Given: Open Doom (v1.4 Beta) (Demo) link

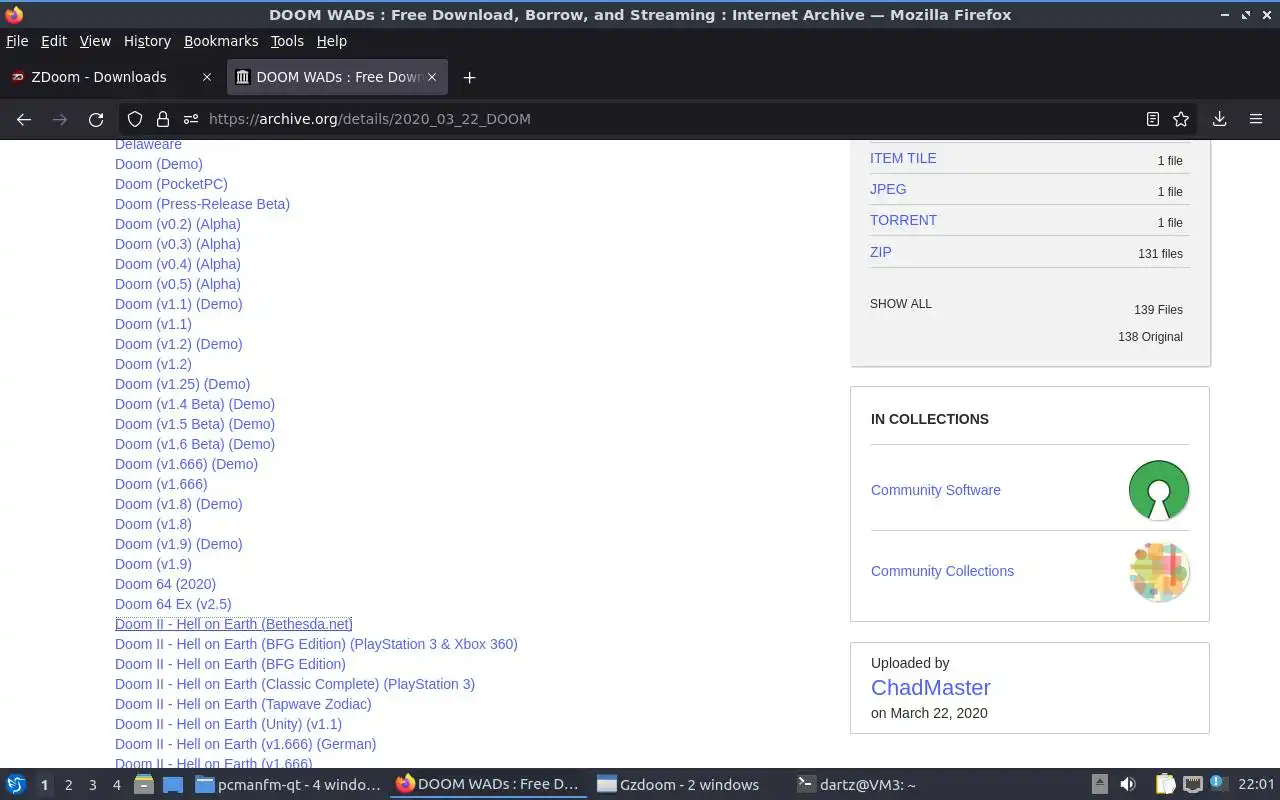Looking at the screenshot, I should tap(195, 404).
